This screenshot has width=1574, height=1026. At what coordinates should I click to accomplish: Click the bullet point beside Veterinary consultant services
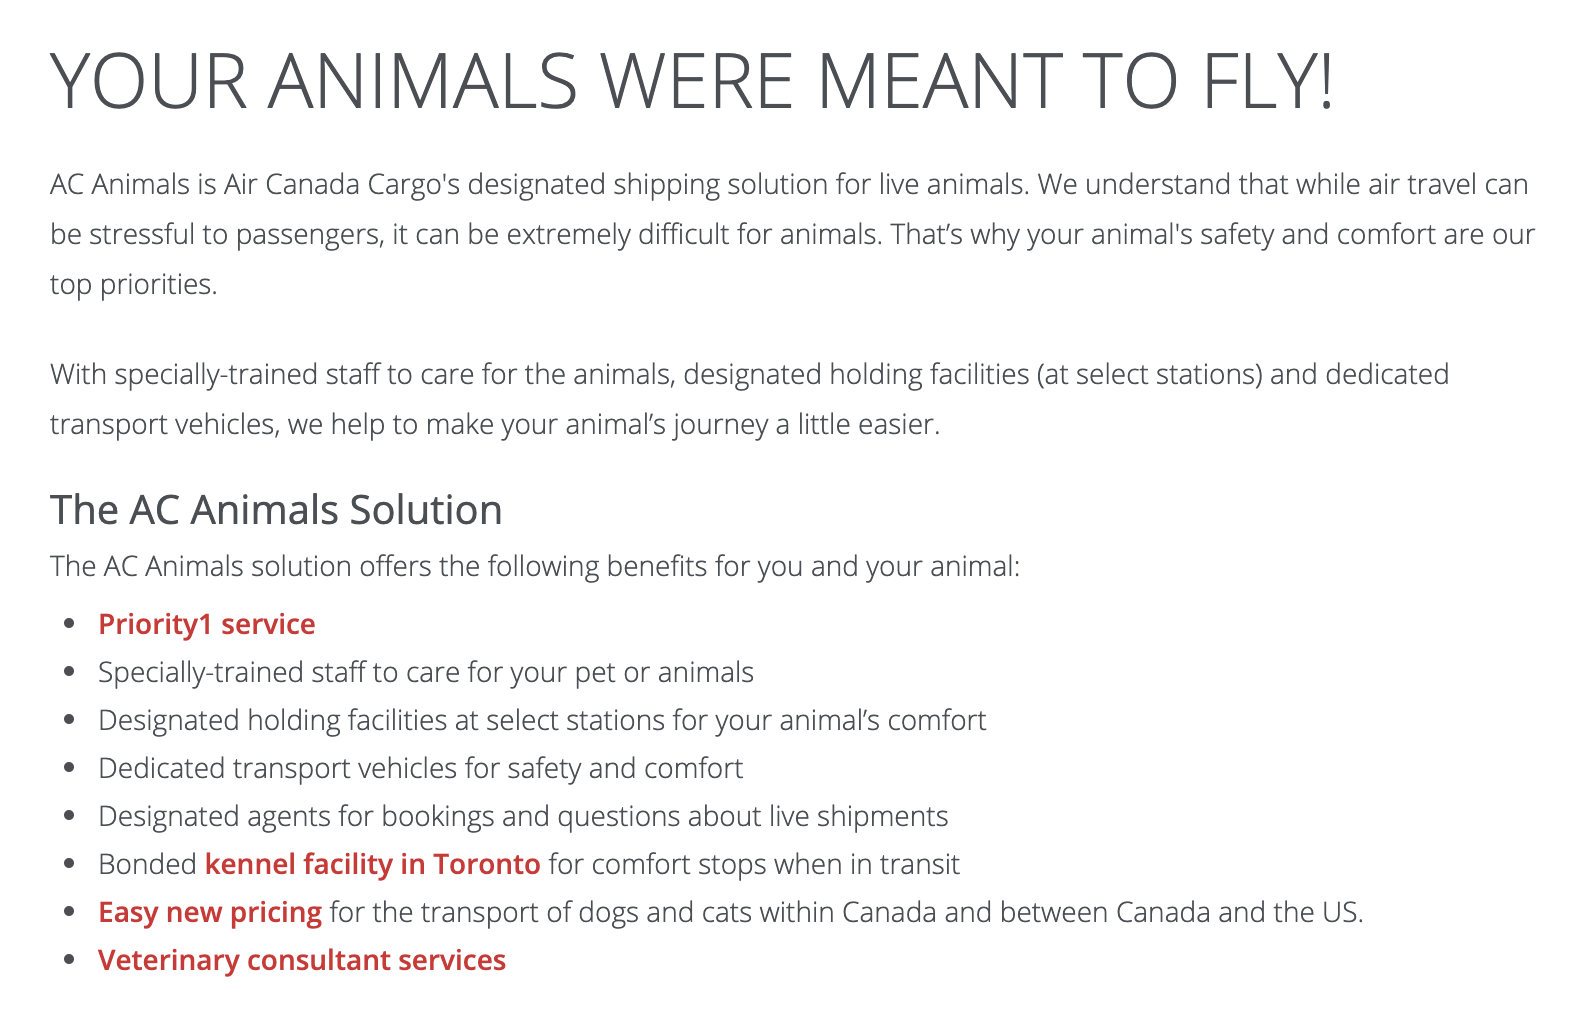point(69,960)
